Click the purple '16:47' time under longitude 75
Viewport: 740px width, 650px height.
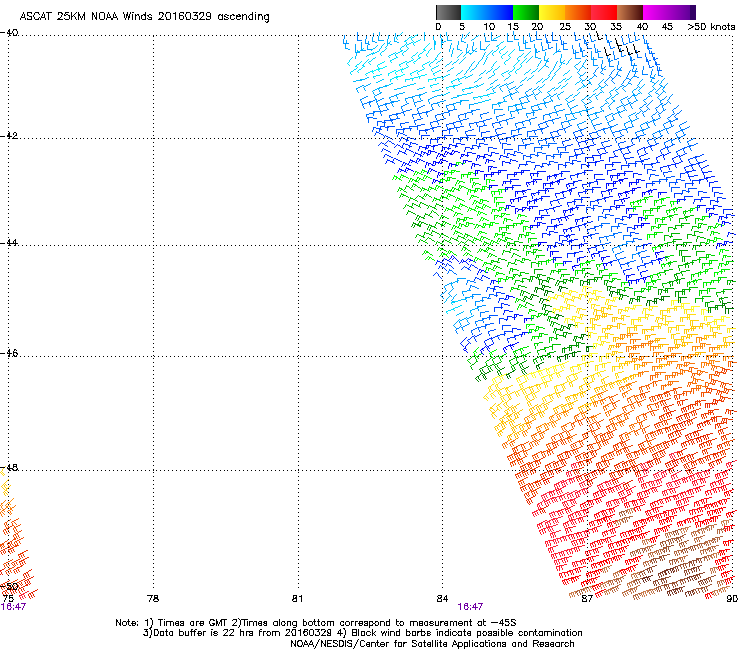tap(13, 607)
